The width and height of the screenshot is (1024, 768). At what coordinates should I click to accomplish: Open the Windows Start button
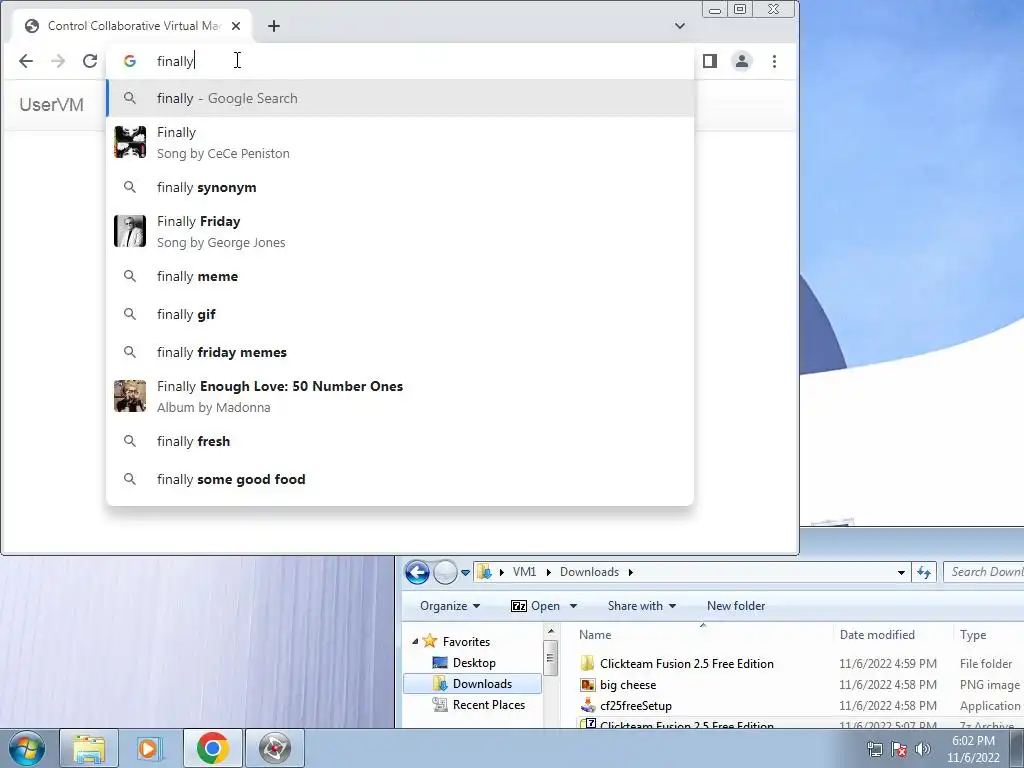[27, 748]
